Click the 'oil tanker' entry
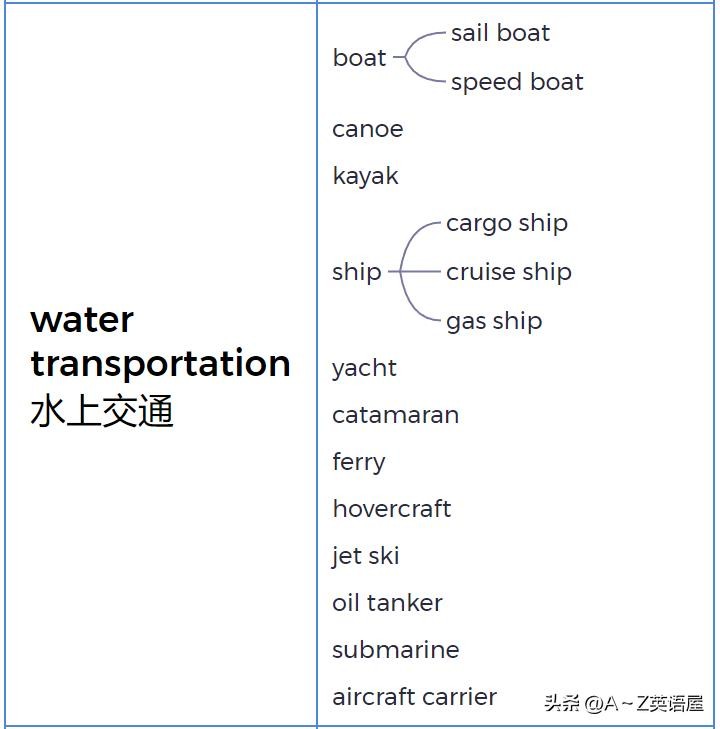720x729 pixels. [x=387, y=603]
